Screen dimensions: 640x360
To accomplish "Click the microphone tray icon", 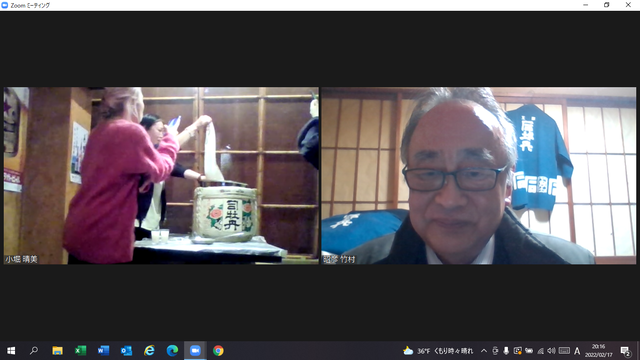I will (506, 351).
